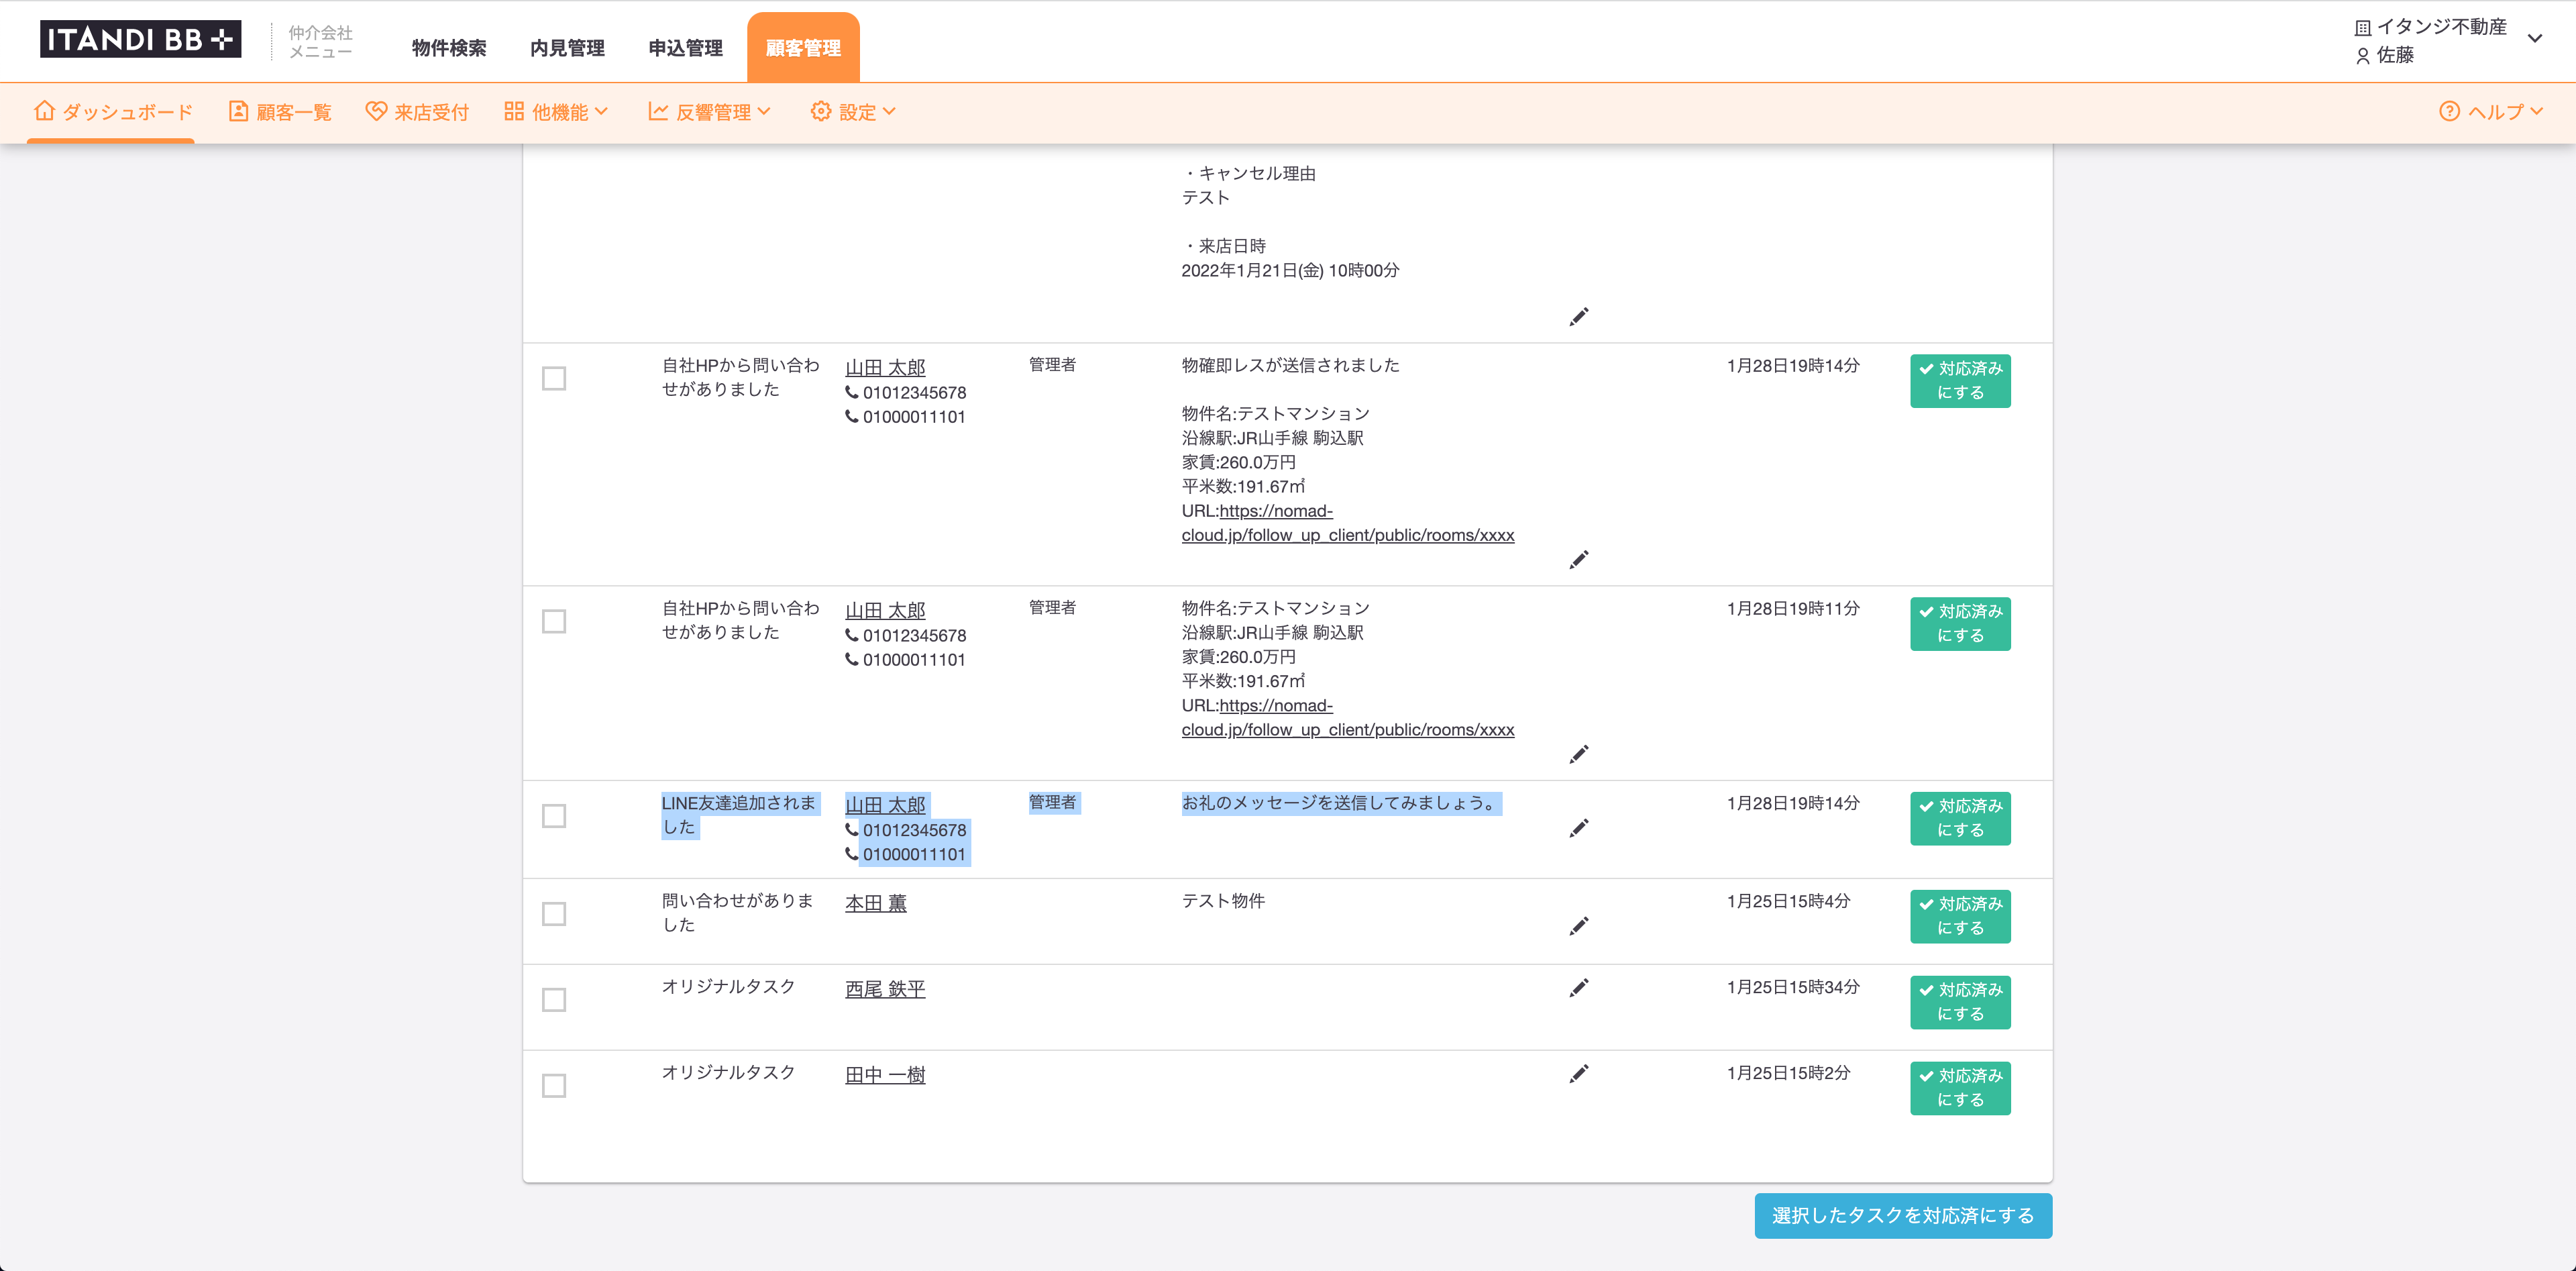Click the help question mark icon
The image size is (2576, 1271).
(2449, 111)
